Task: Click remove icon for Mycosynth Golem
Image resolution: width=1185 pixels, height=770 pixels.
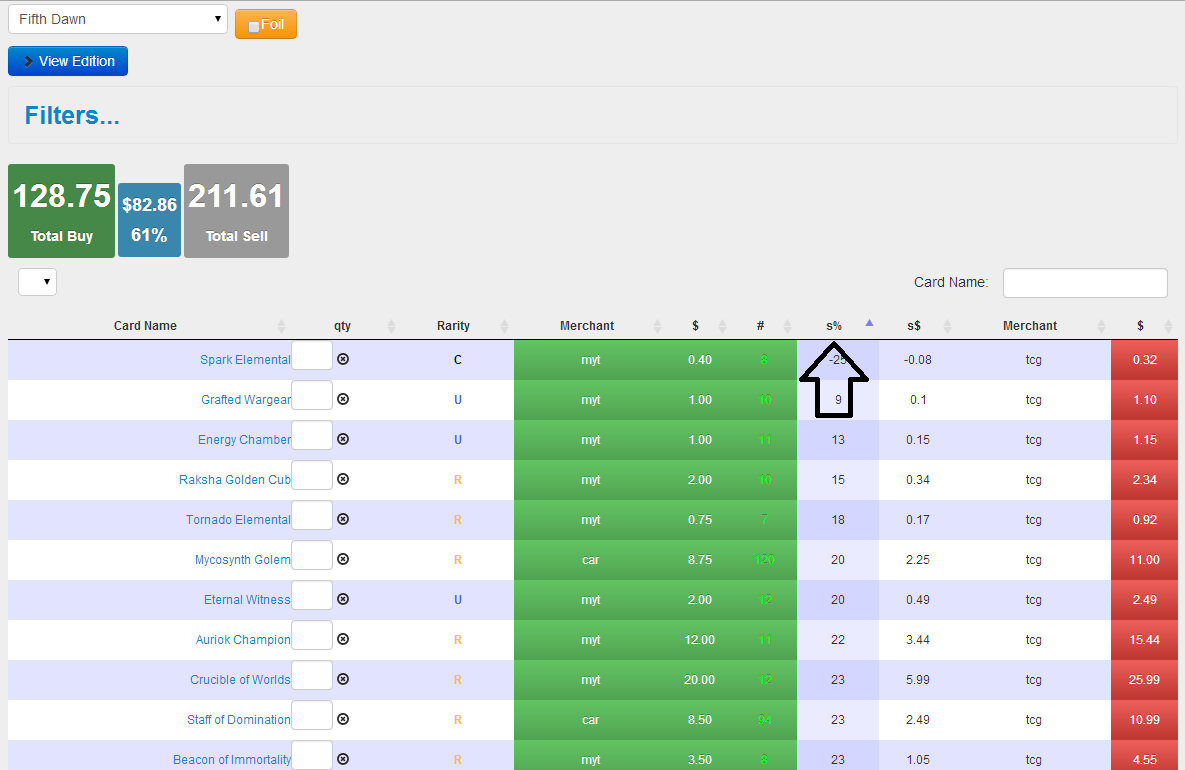Action: tap(343, 559)
